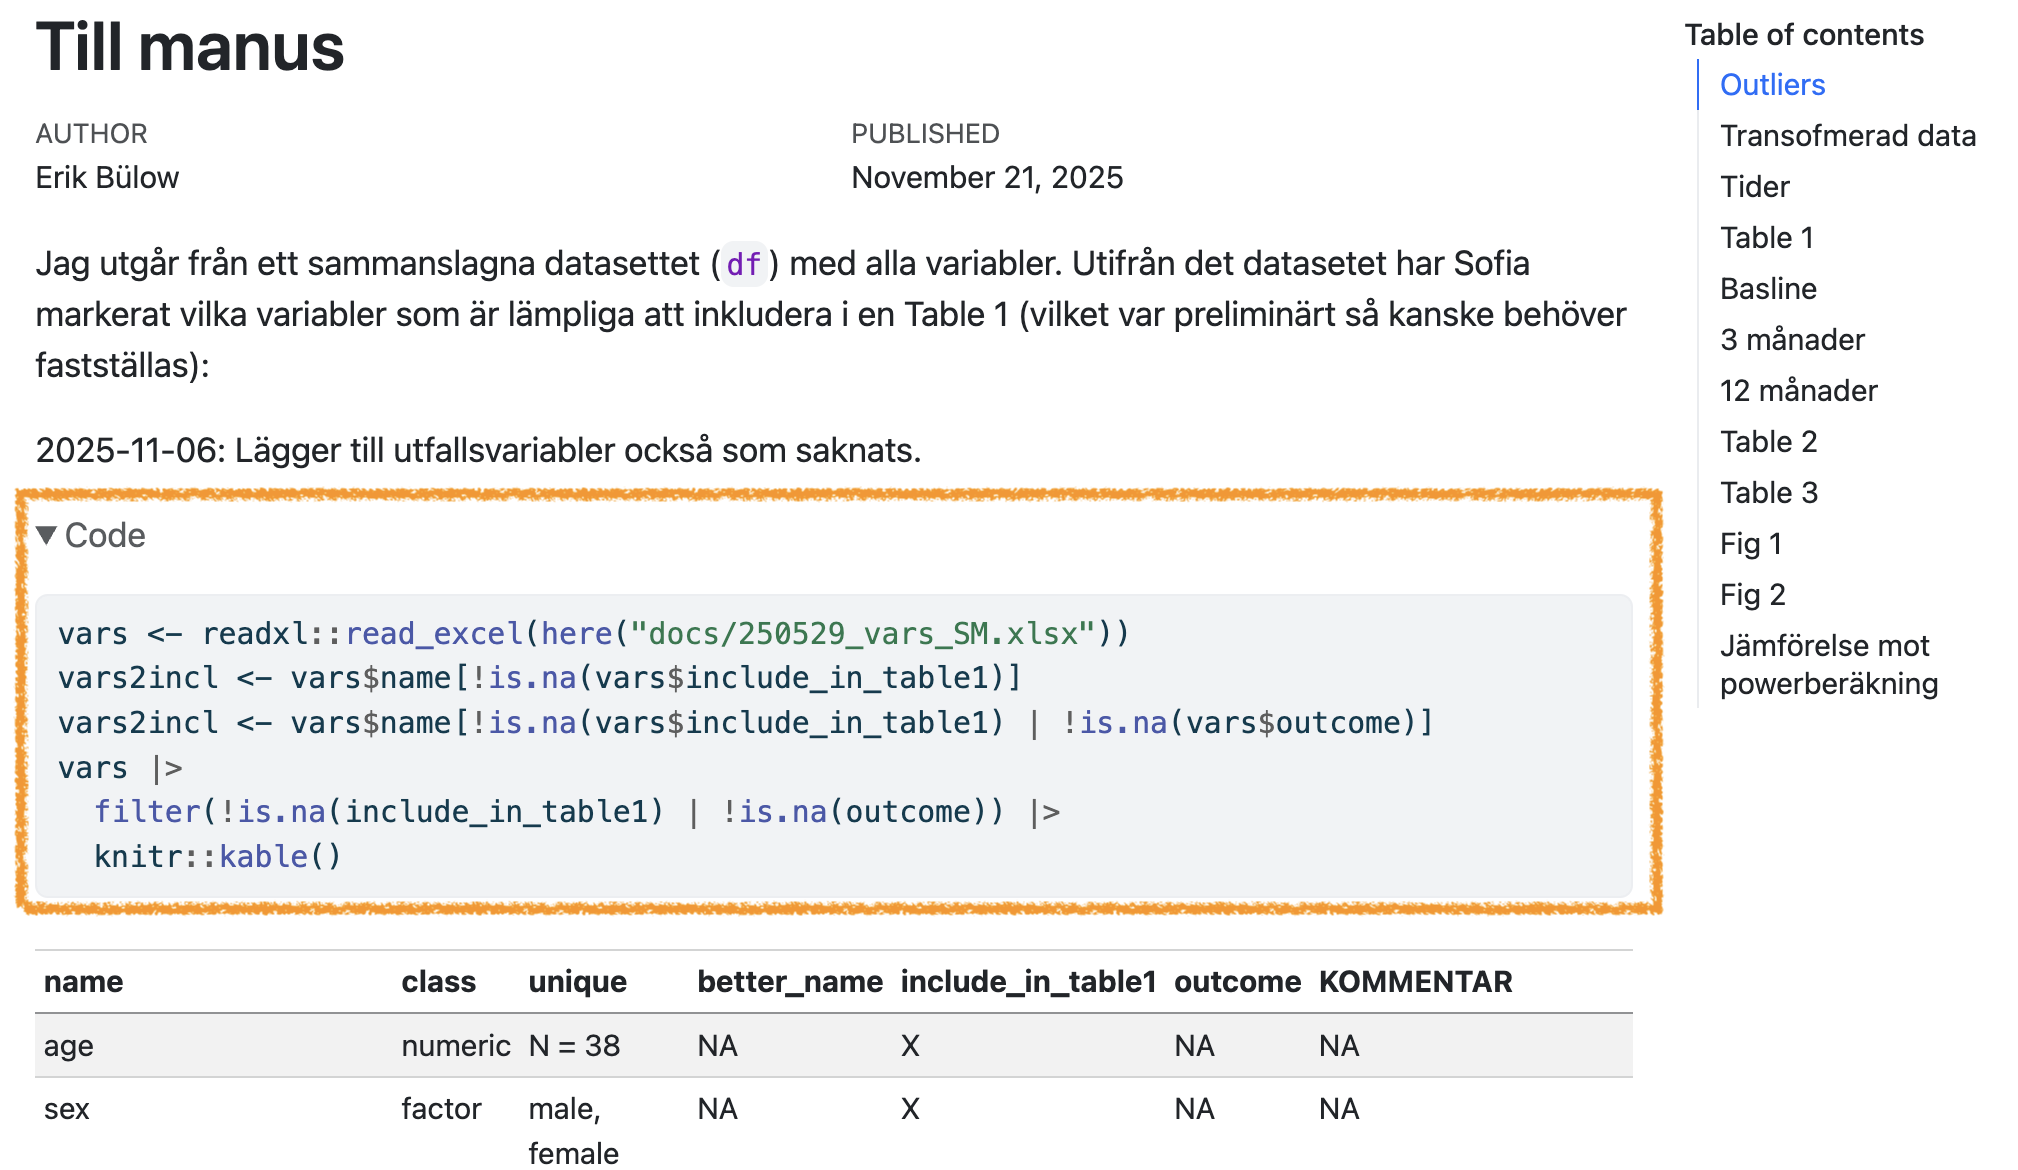Viewport: 2018px width, 1170px height.
Task: Select Table 2 in table of contents
Action: [1768, 442]
